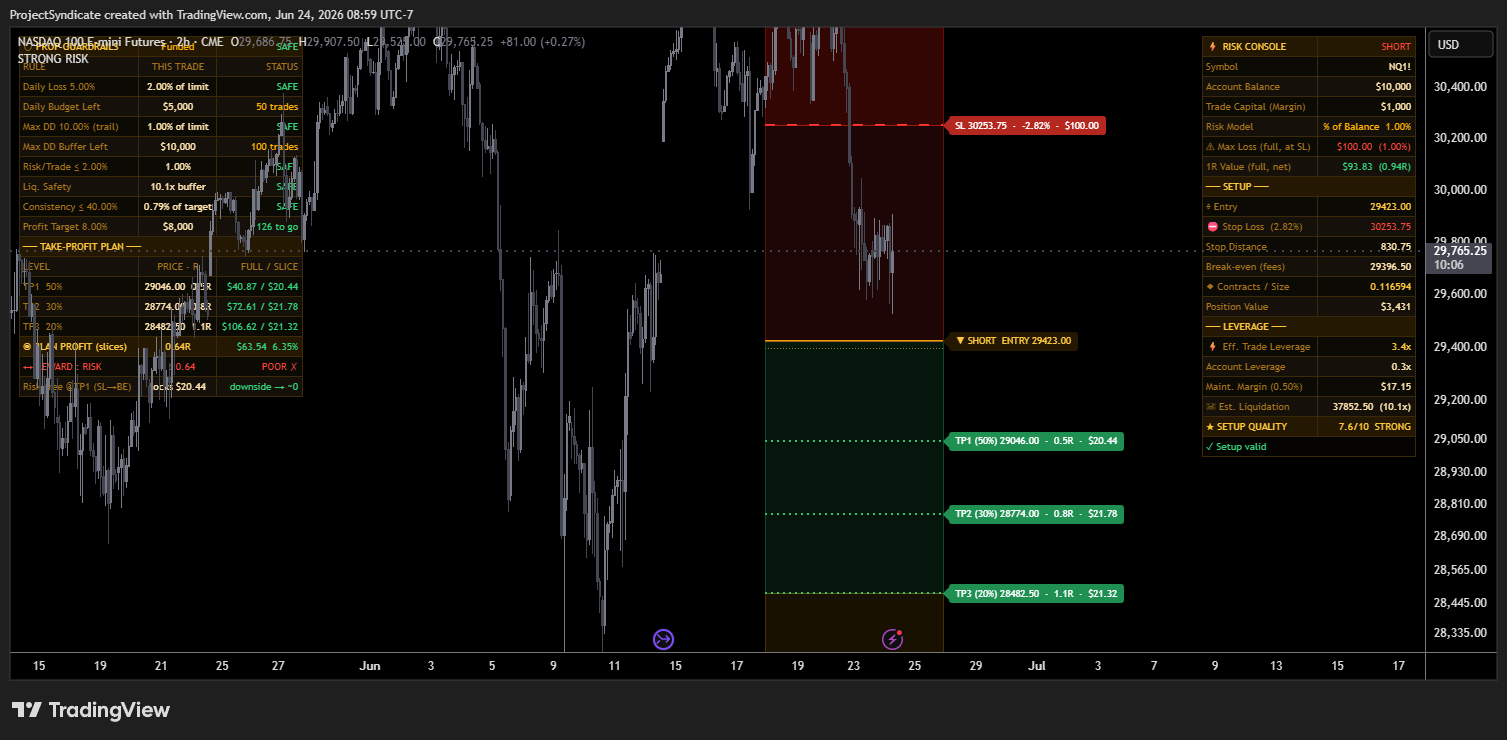Click the Risk Model % of Balance value
The height and width of the screenshot is (740, 1507).
click(x=1366, y=127)
